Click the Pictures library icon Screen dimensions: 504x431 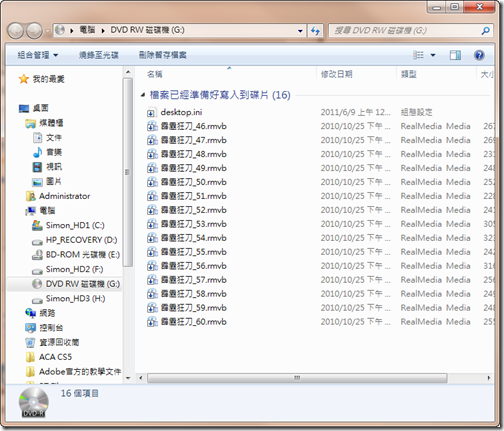(x=37, y=182)
